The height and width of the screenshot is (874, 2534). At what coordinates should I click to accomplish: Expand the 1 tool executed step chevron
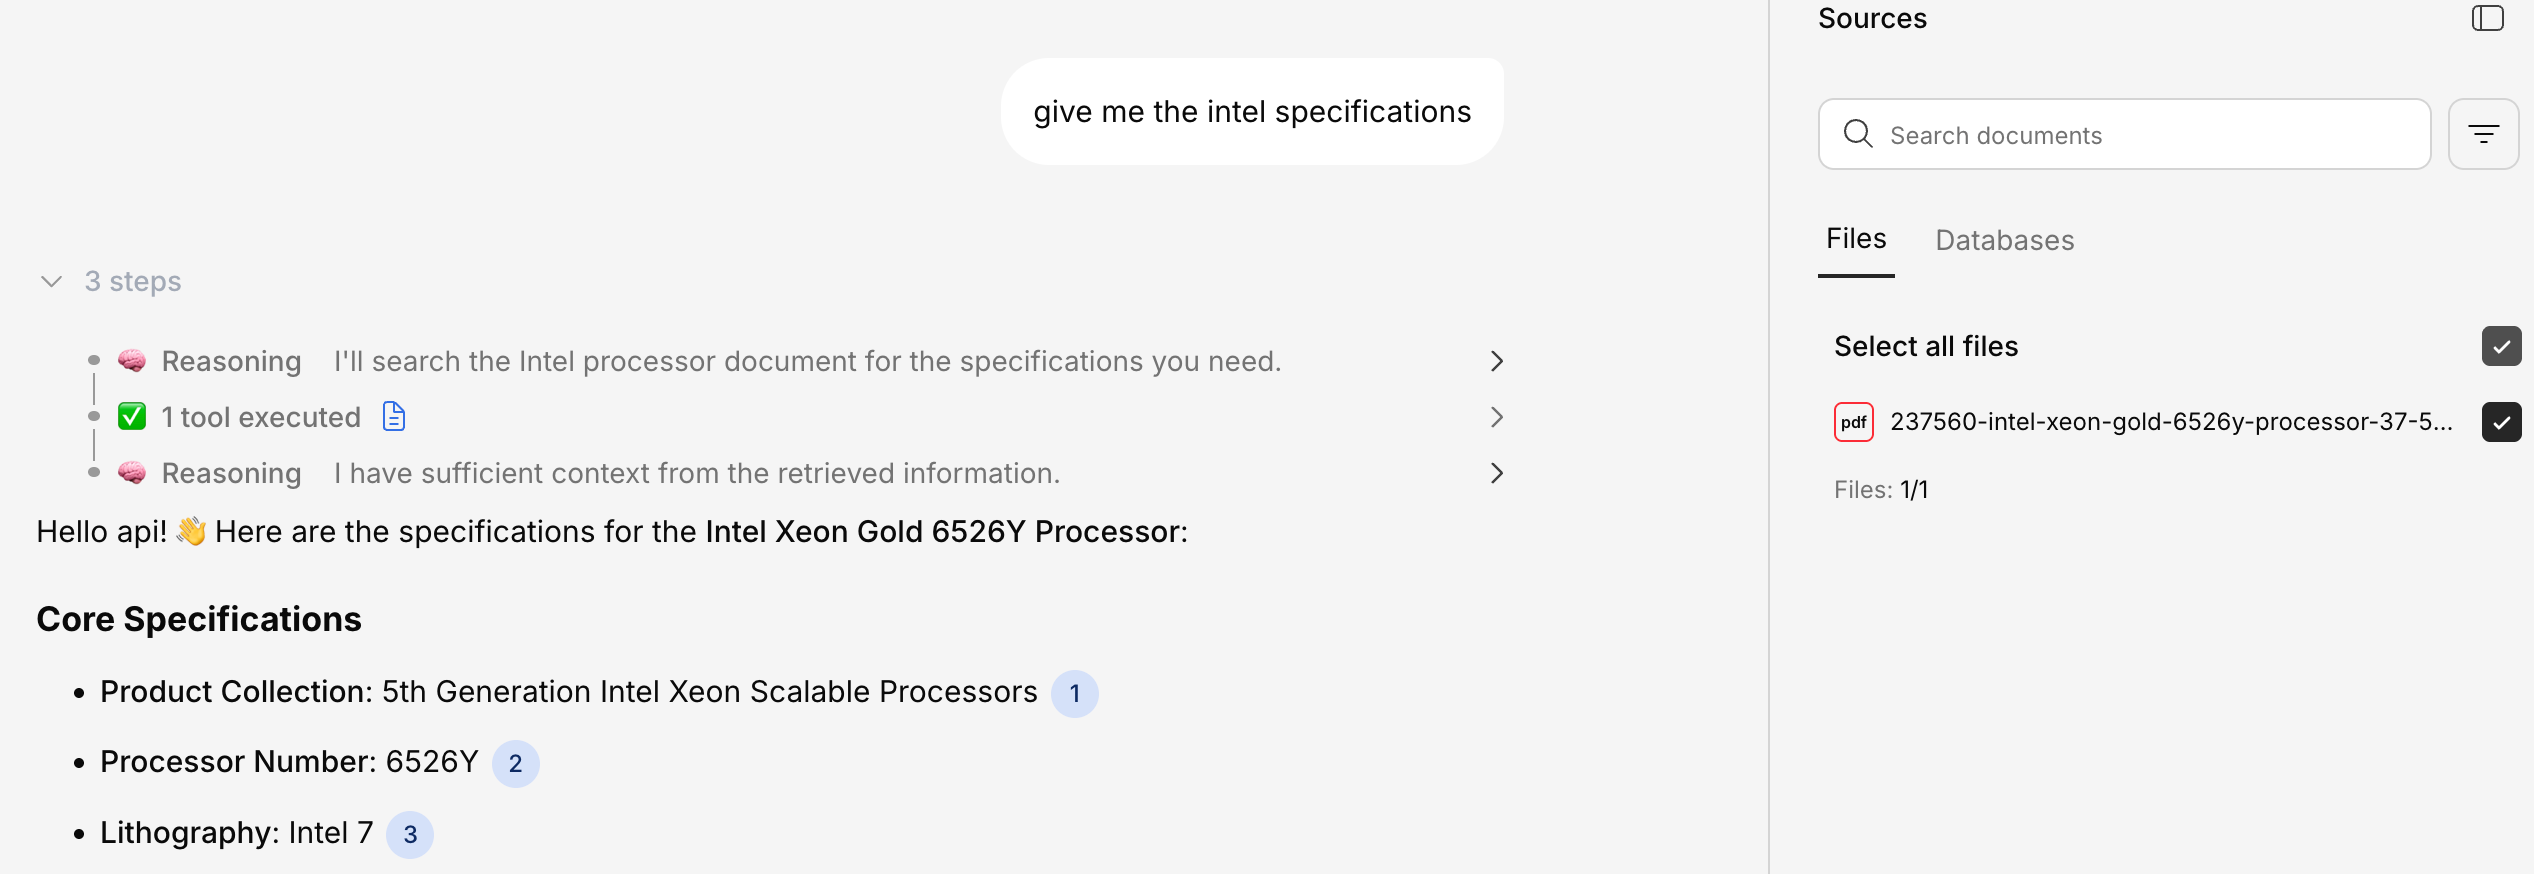tap(1496, 417)
